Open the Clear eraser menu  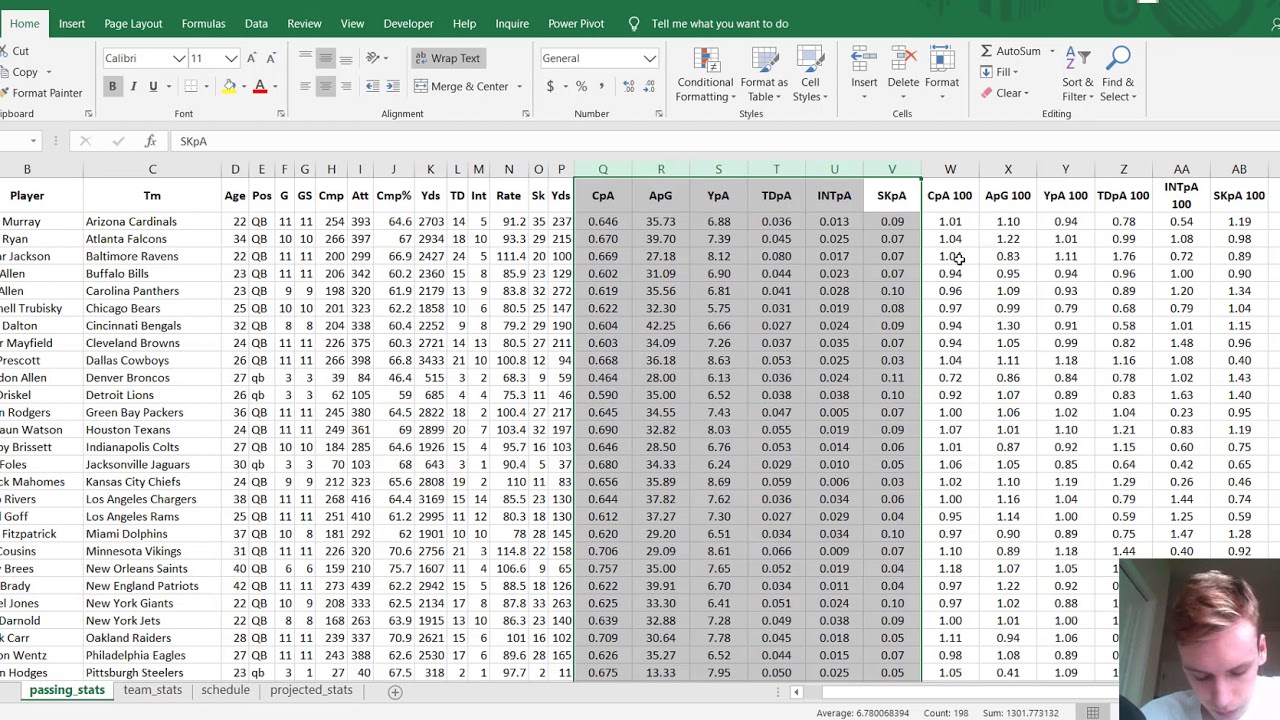click(x=1004, y=93)
